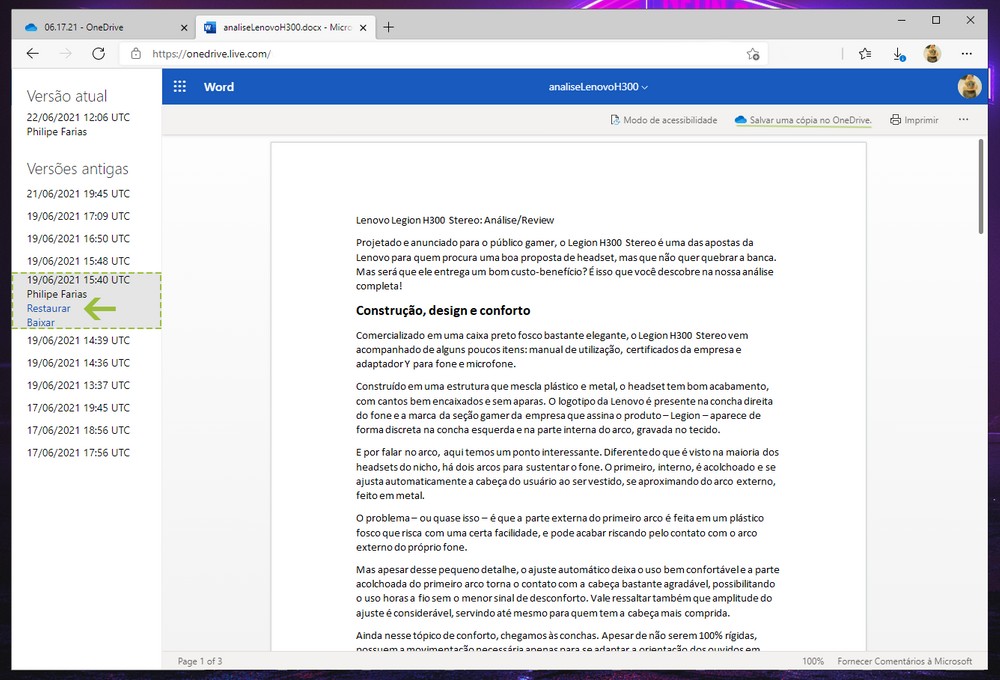Click the 100% zoom level indicator
The height and width of the screenshot is (680, 1000).
(x=812, y=661)
